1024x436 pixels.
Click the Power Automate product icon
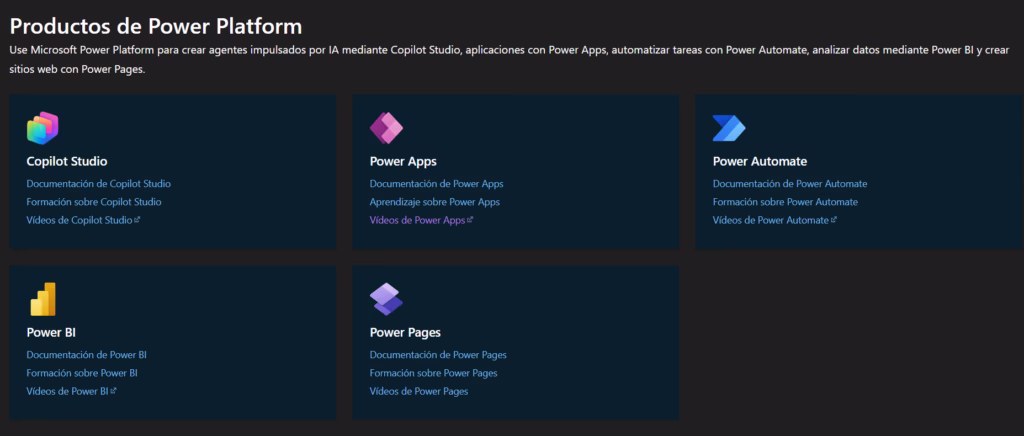tap(729, 128)
